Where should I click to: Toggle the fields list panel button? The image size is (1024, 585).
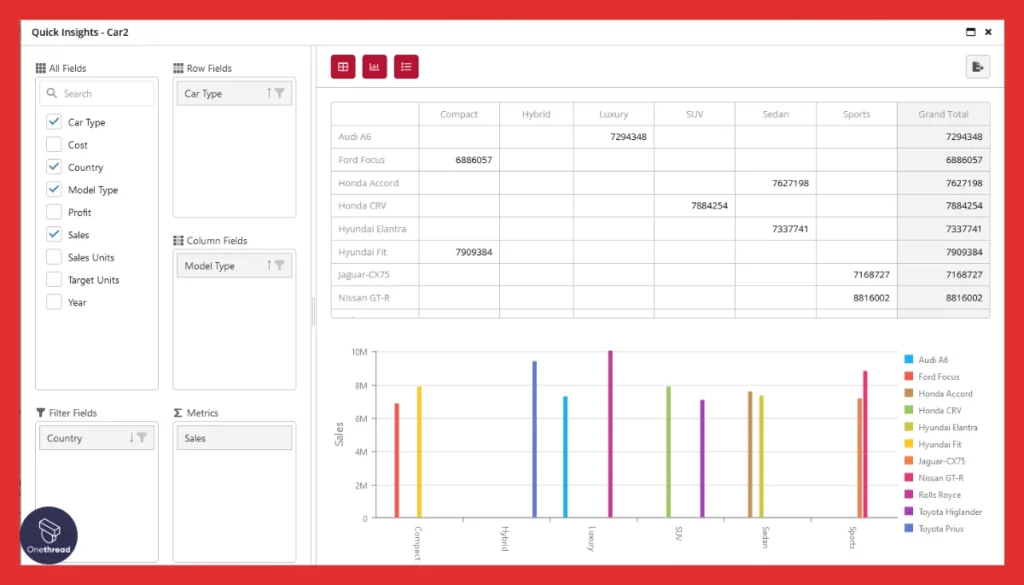click(406, 67)
